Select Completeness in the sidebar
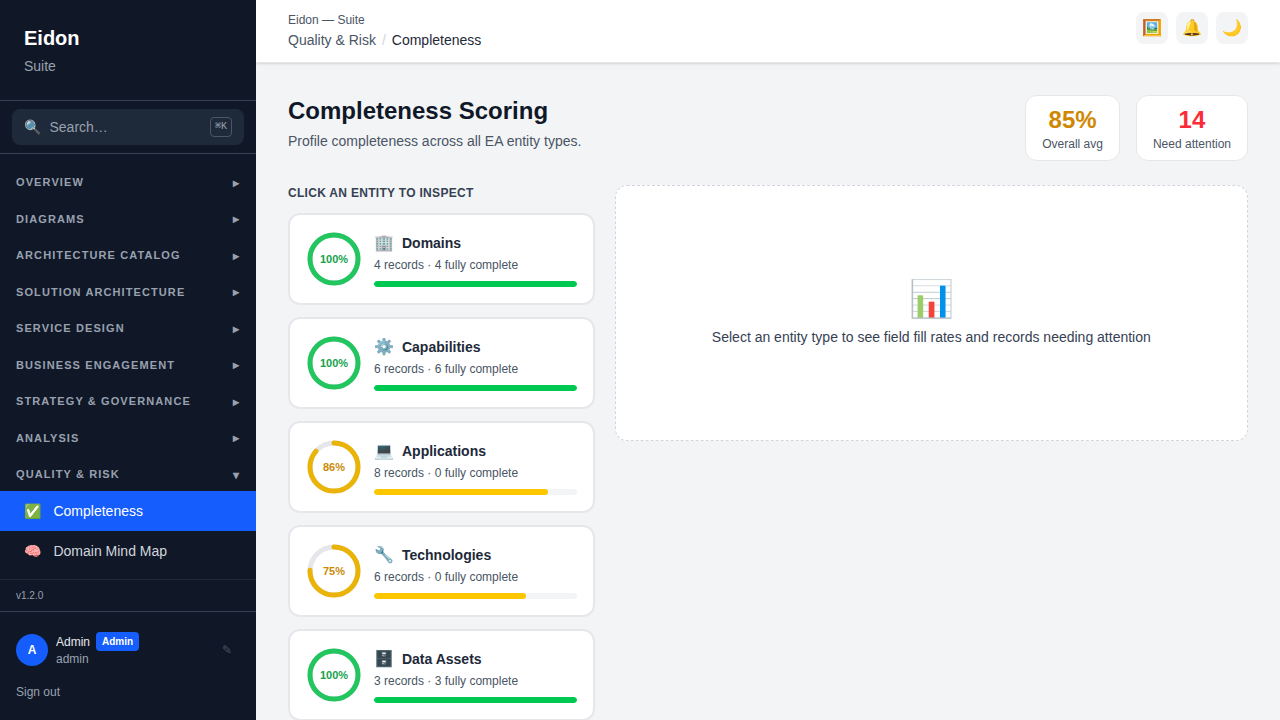 (x=128, y=511)
